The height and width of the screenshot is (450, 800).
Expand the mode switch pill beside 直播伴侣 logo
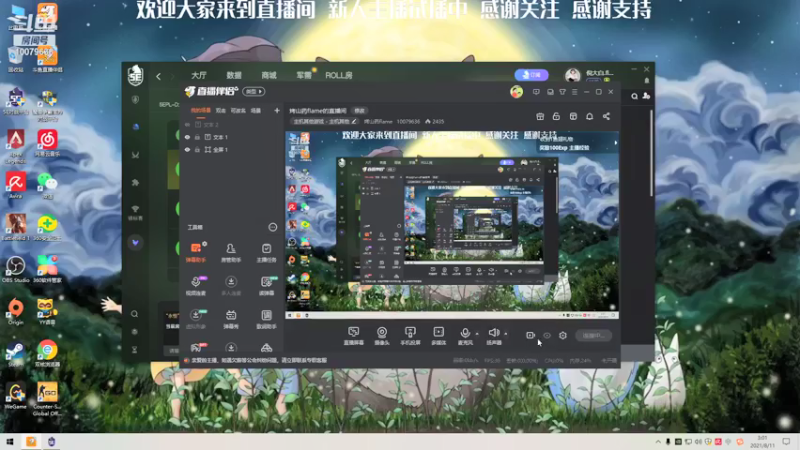[x=254, y=92]
